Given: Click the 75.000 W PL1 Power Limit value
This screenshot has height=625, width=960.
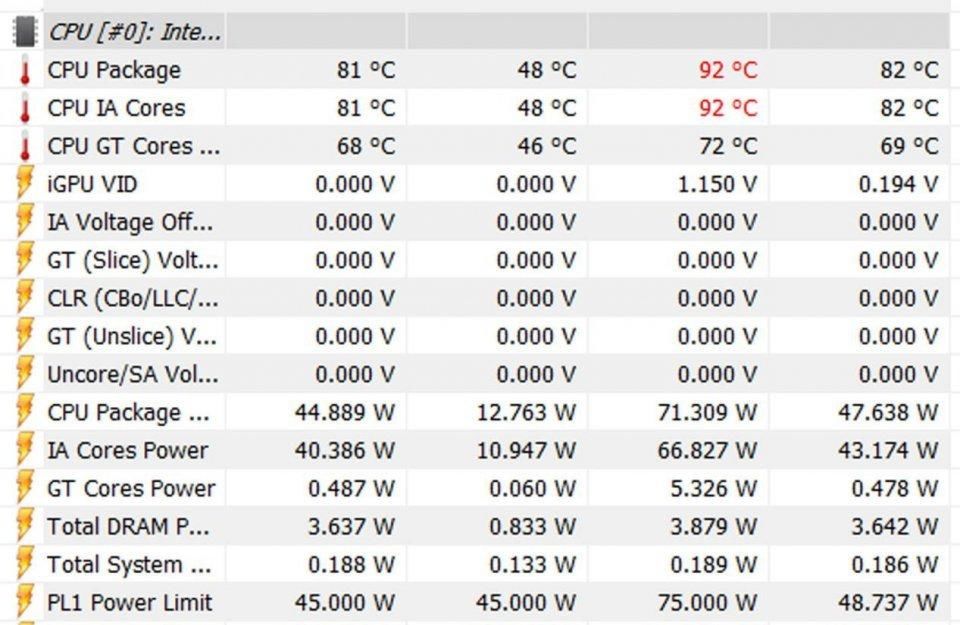Looking at the screenshot, I should pyautogui.click(x=707, y=602).
